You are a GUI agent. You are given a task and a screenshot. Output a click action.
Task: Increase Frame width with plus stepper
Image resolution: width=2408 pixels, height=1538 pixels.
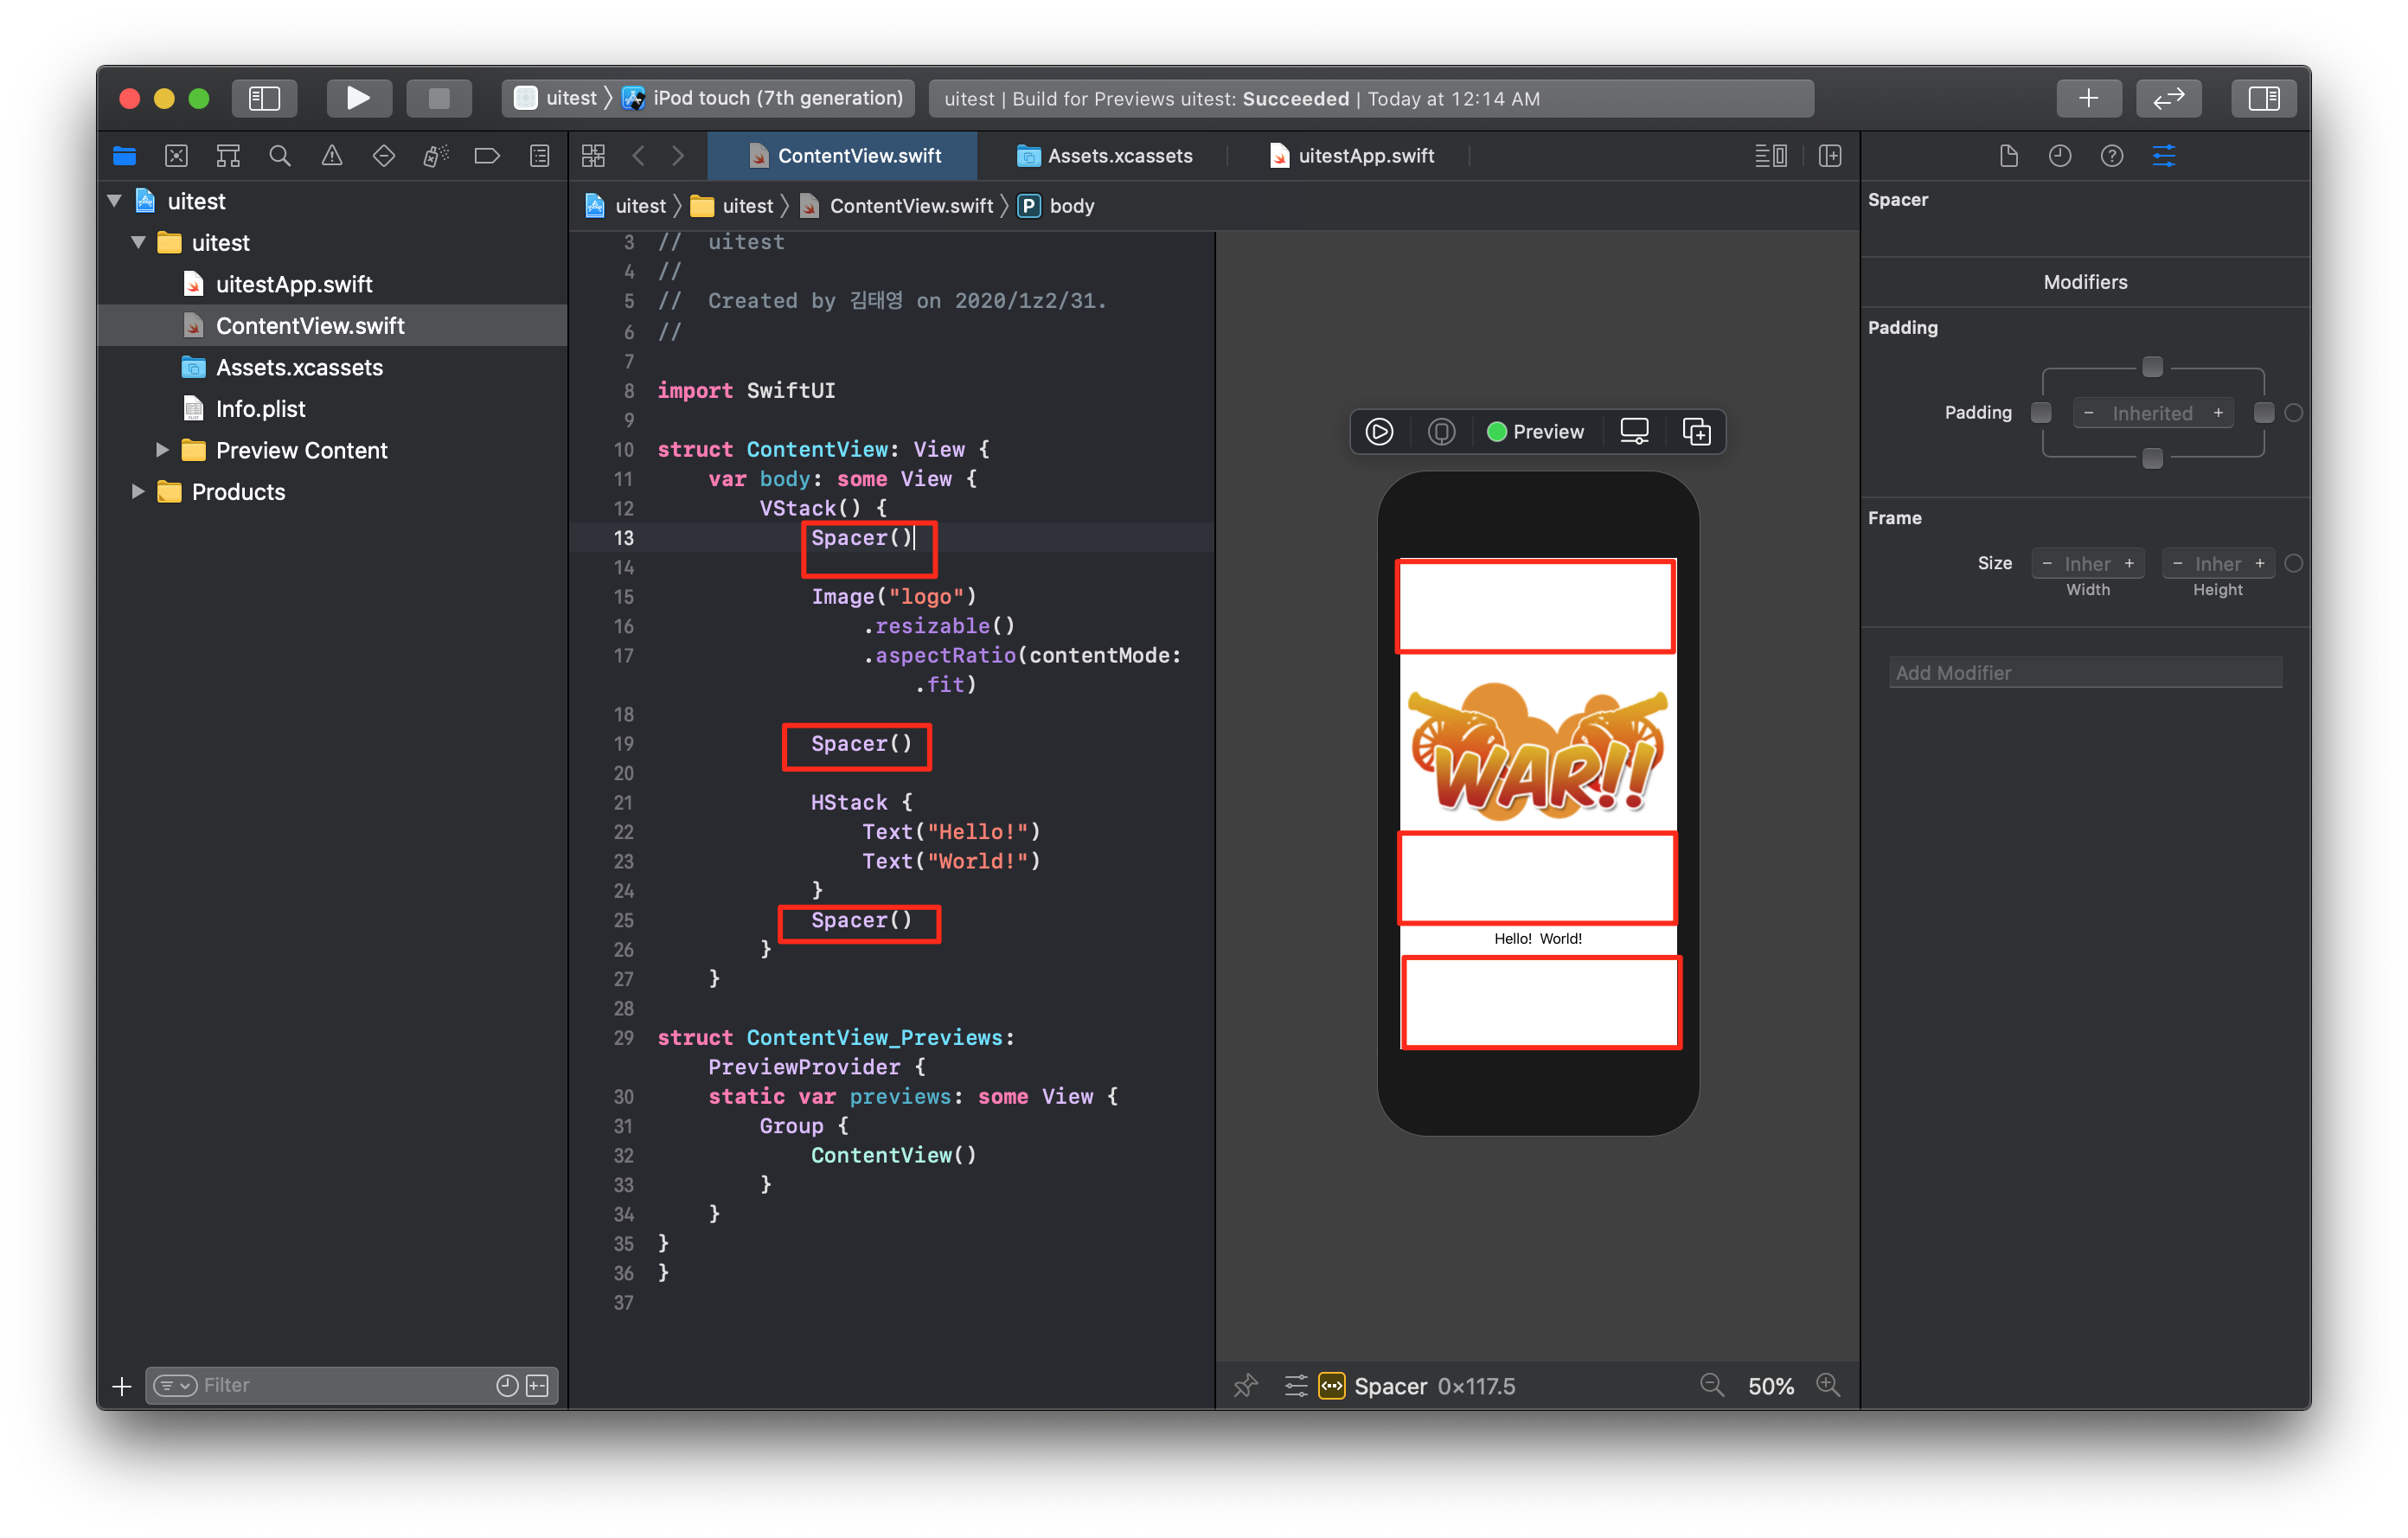[x=2129, y=564]
